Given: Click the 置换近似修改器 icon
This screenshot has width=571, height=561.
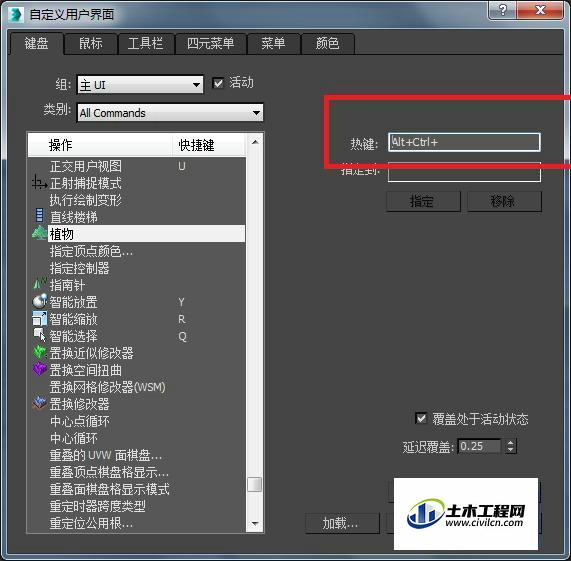Looking at the screenshot, I should click(x=40, y=352).
